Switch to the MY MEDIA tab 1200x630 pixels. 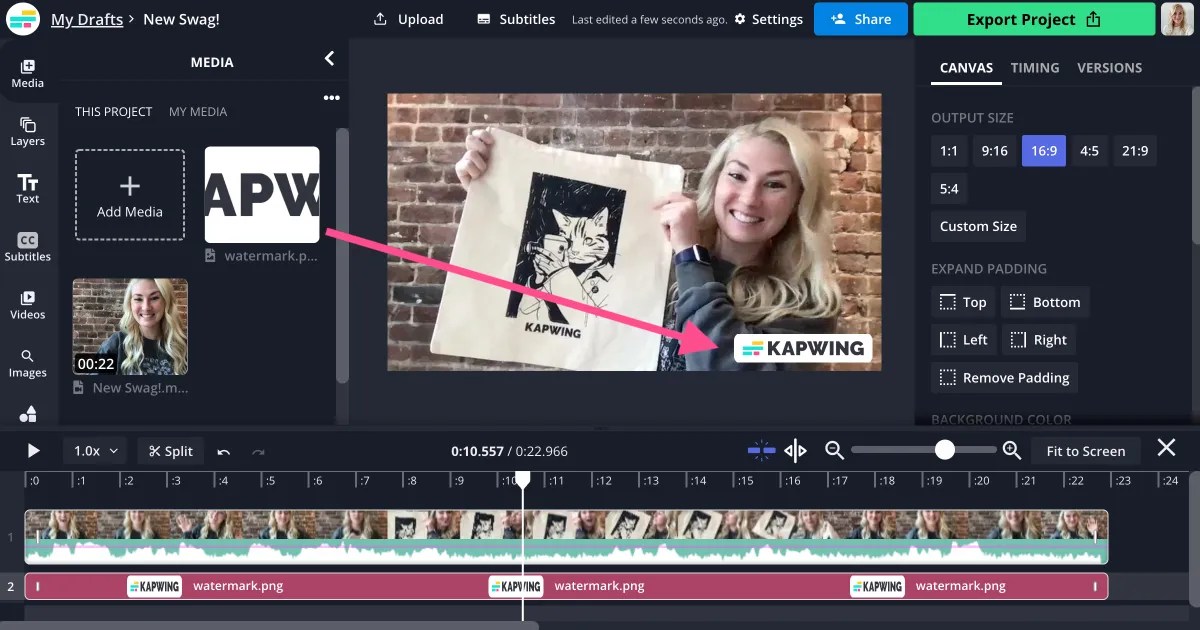pos(198,111)
